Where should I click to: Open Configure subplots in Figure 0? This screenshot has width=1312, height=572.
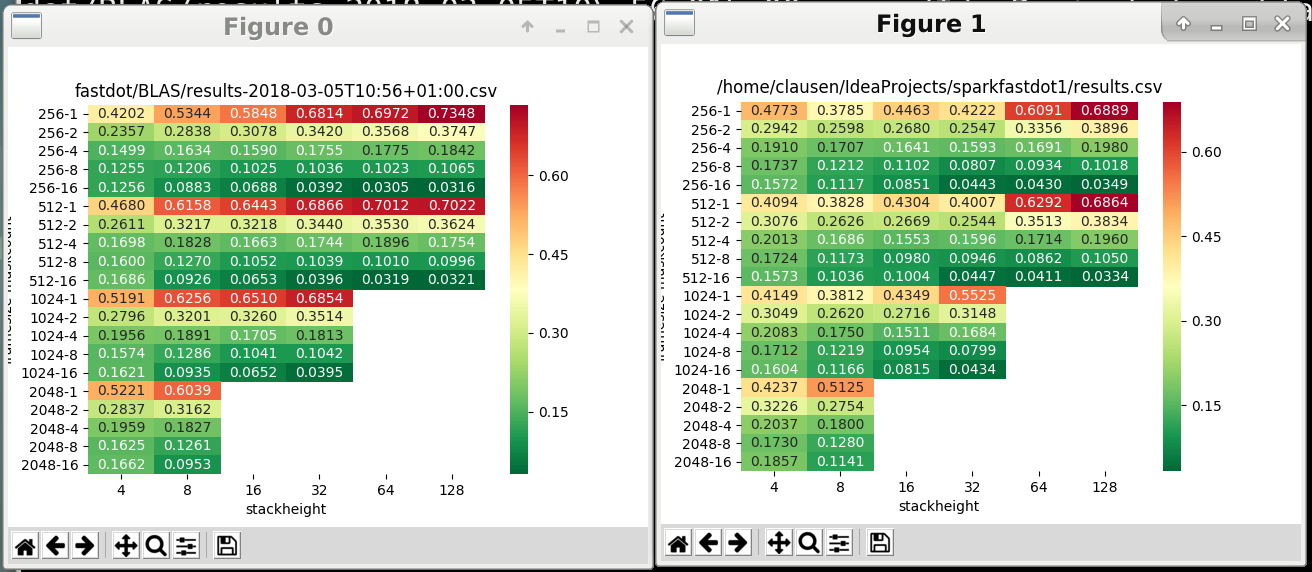[x=186, y=546]
